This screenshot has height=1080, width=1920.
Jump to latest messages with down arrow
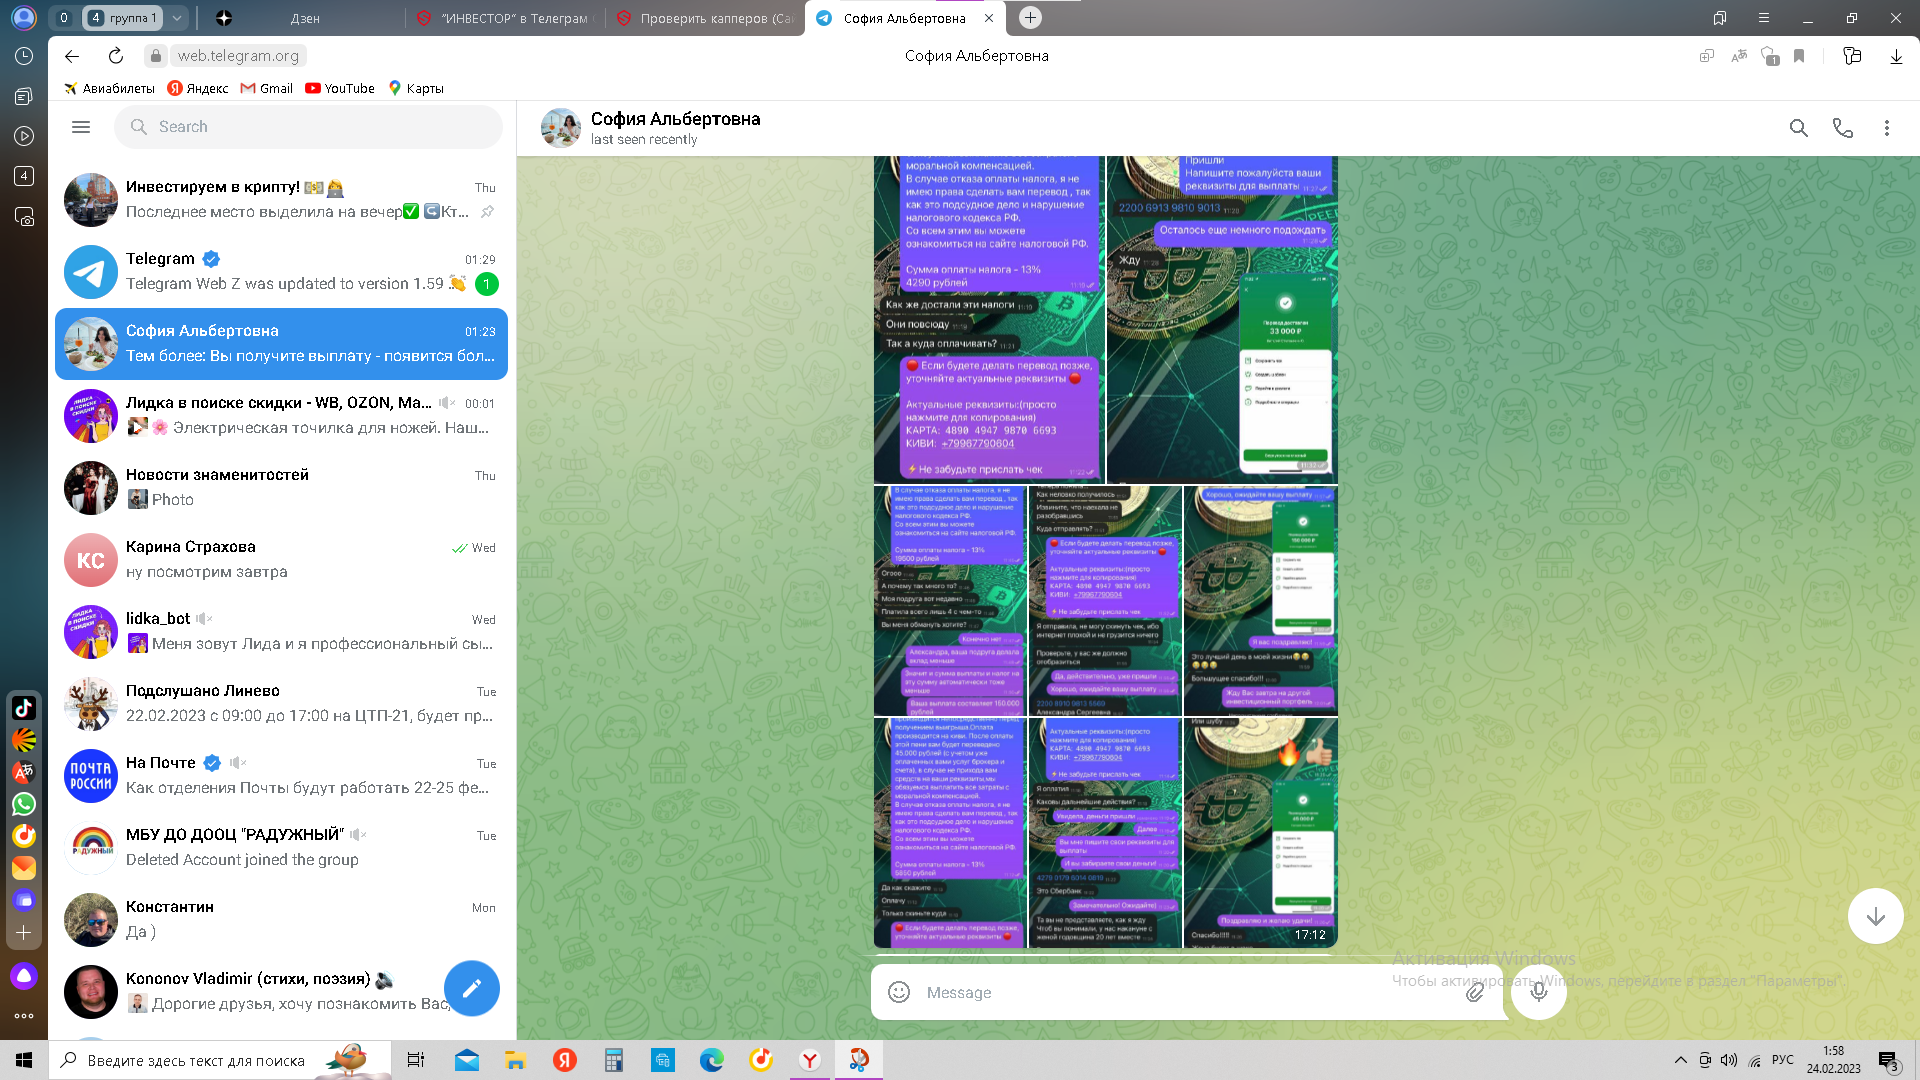[1875, 916]
